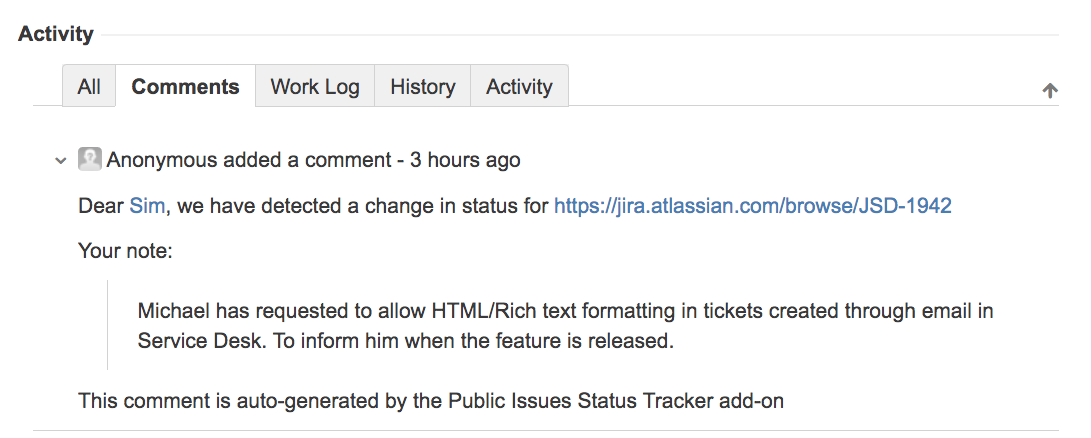Select the Comments tab

tap(185, 87)
